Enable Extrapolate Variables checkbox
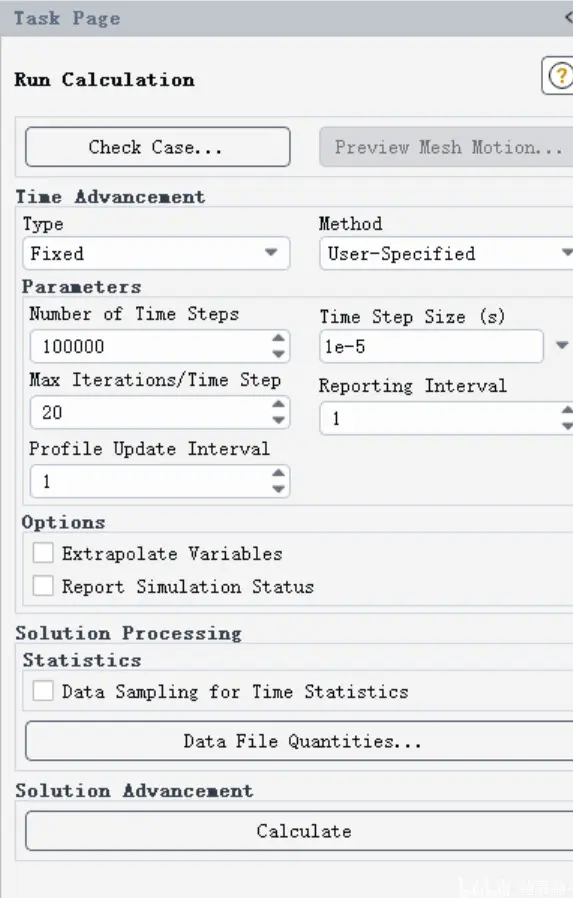 (x=43, y=553)
